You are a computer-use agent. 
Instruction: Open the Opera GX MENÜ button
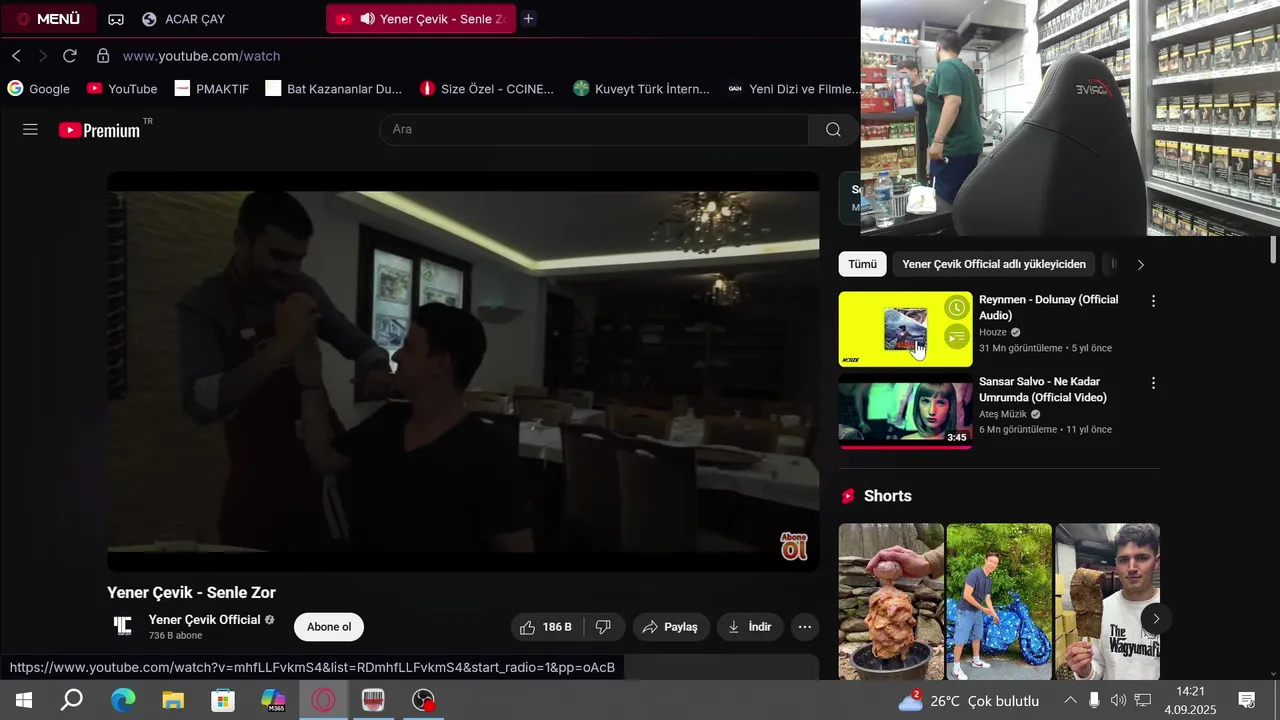48,19
